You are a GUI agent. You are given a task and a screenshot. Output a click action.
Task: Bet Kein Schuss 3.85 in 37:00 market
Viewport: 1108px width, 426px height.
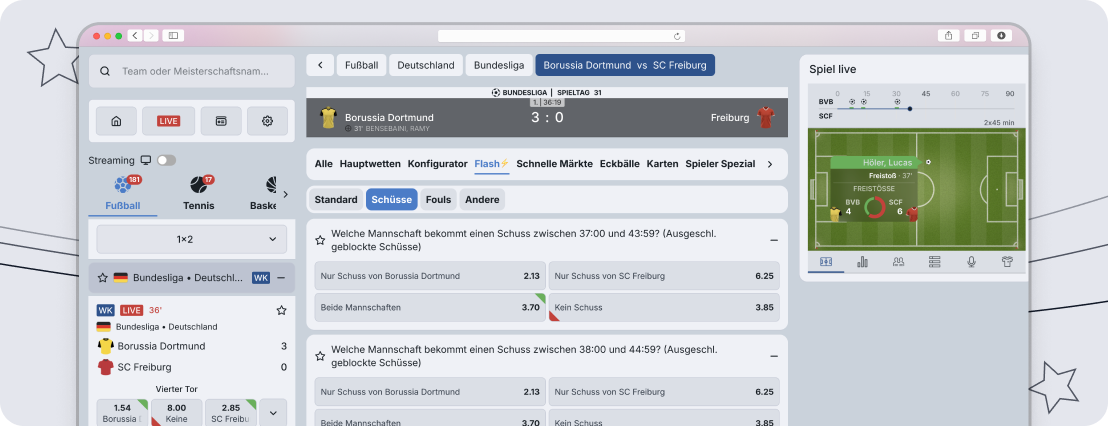click(x=664, y=307)
